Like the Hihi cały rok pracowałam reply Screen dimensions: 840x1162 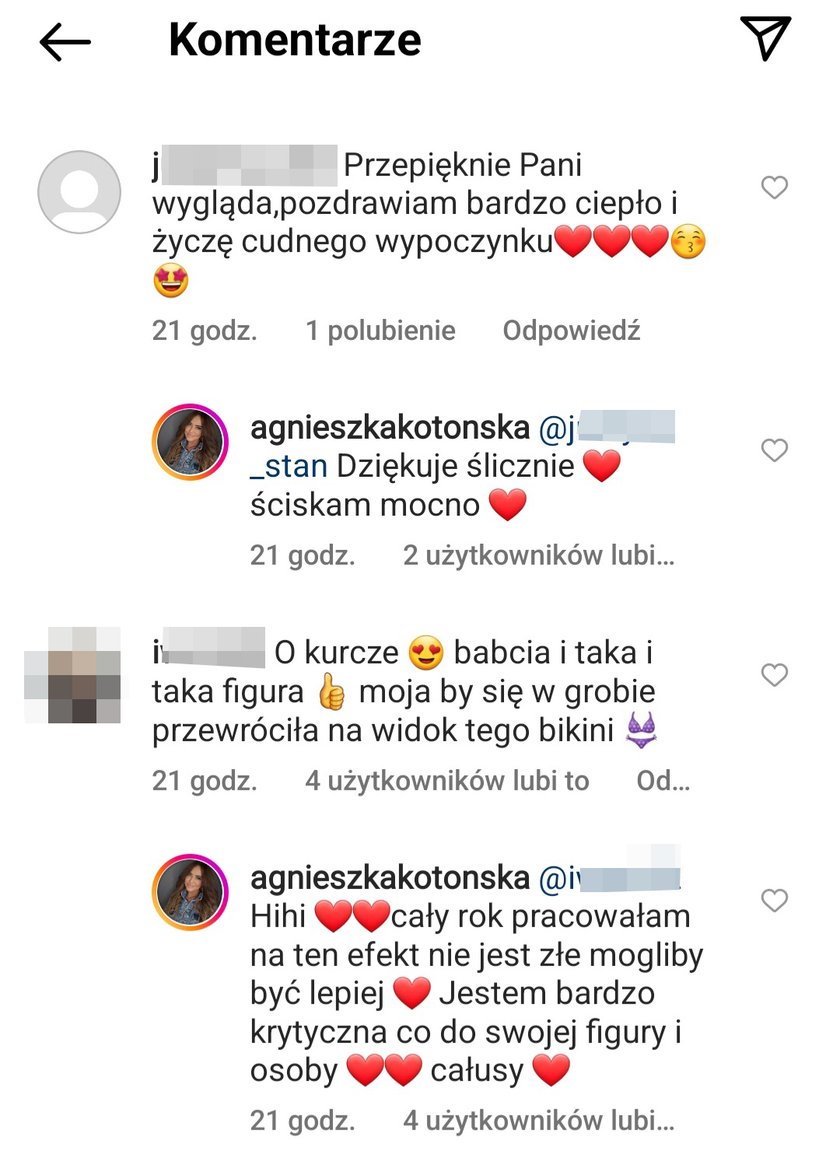(x=774, y=900)
